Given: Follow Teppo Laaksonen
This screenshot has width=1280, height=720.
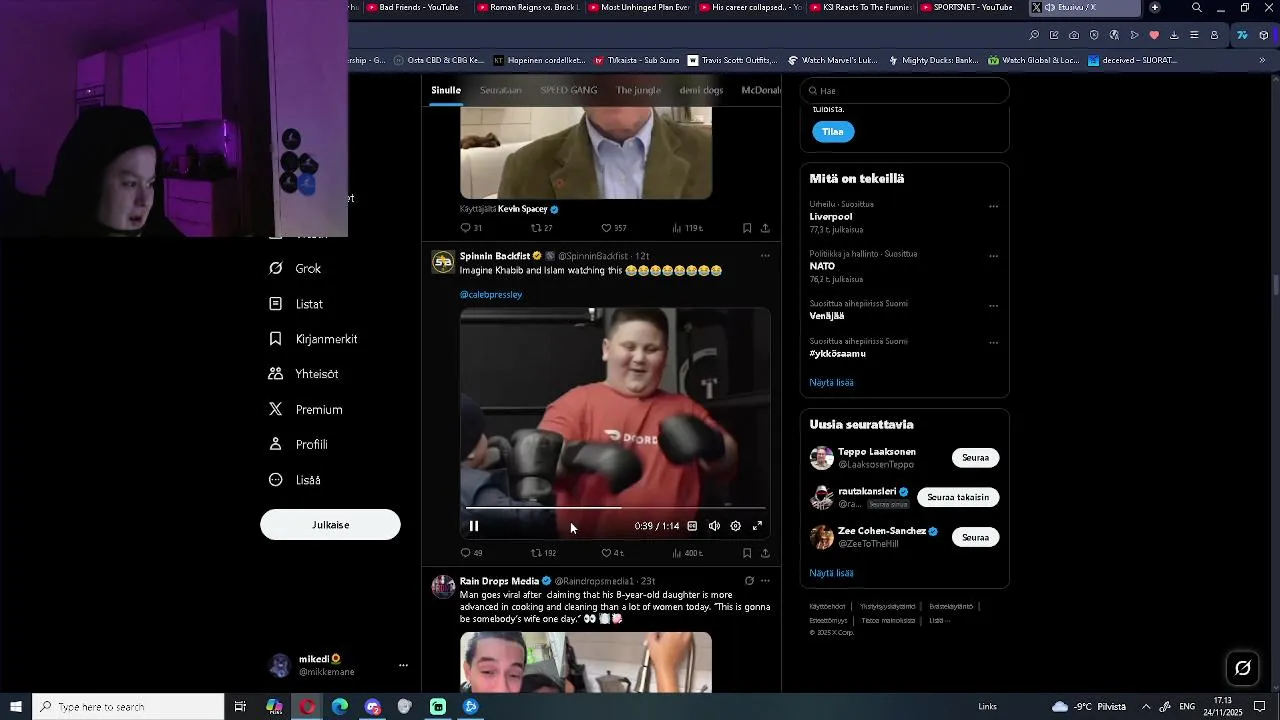Looking at the screenshot, I should tap(975, 458).
